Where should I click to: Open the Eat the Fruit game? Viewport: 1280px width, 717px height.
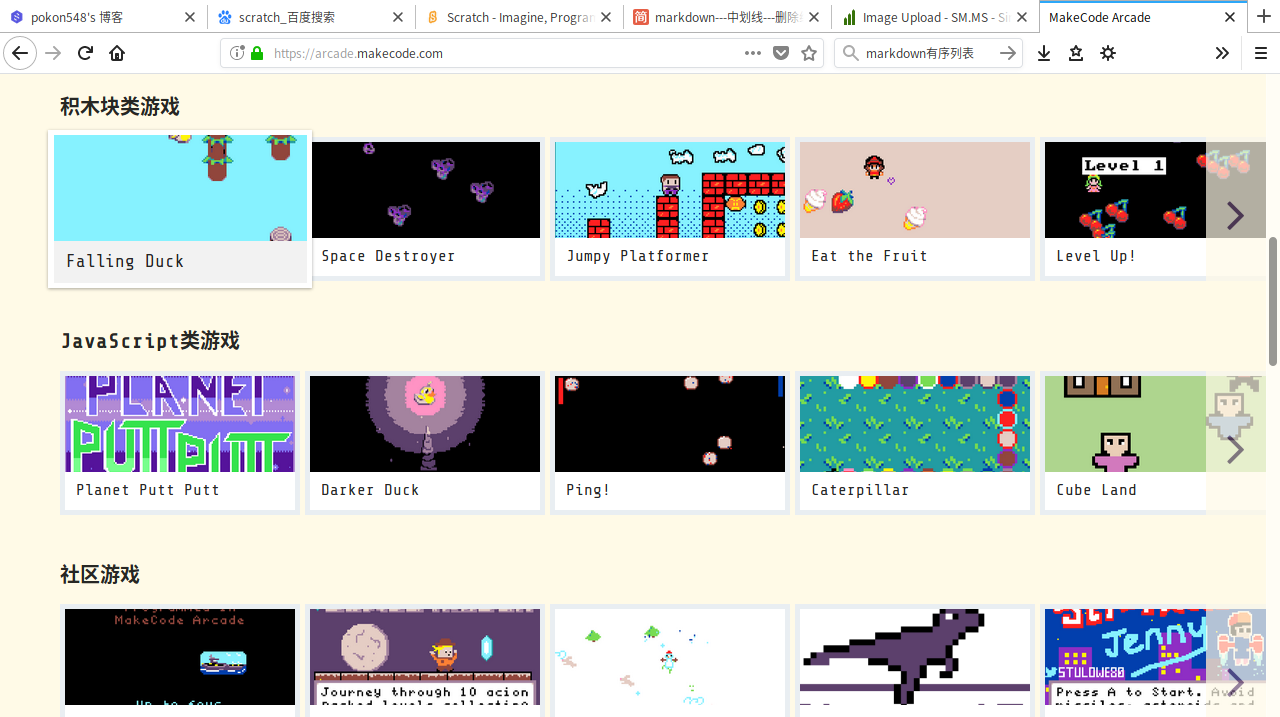(915, 209)
